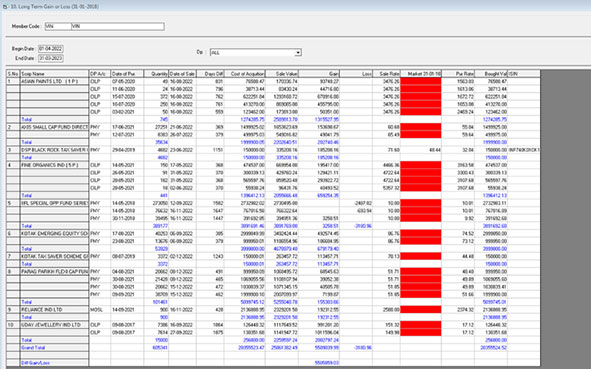Click the DP A/c column header

click(x=100, y=74)
